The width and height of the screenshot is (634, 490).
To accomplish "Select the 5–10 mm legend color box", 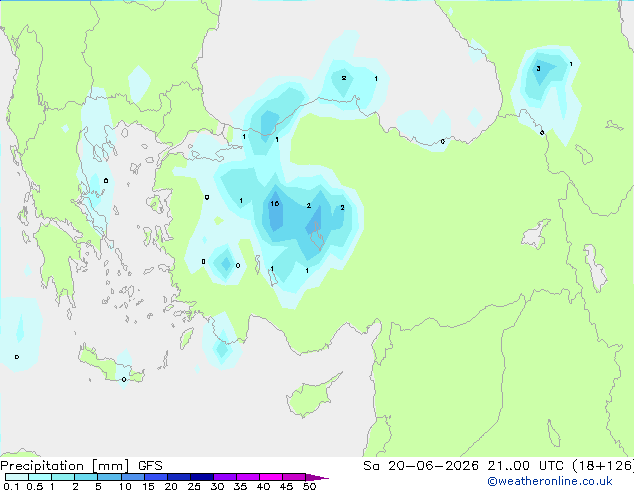I will [109, 477].
